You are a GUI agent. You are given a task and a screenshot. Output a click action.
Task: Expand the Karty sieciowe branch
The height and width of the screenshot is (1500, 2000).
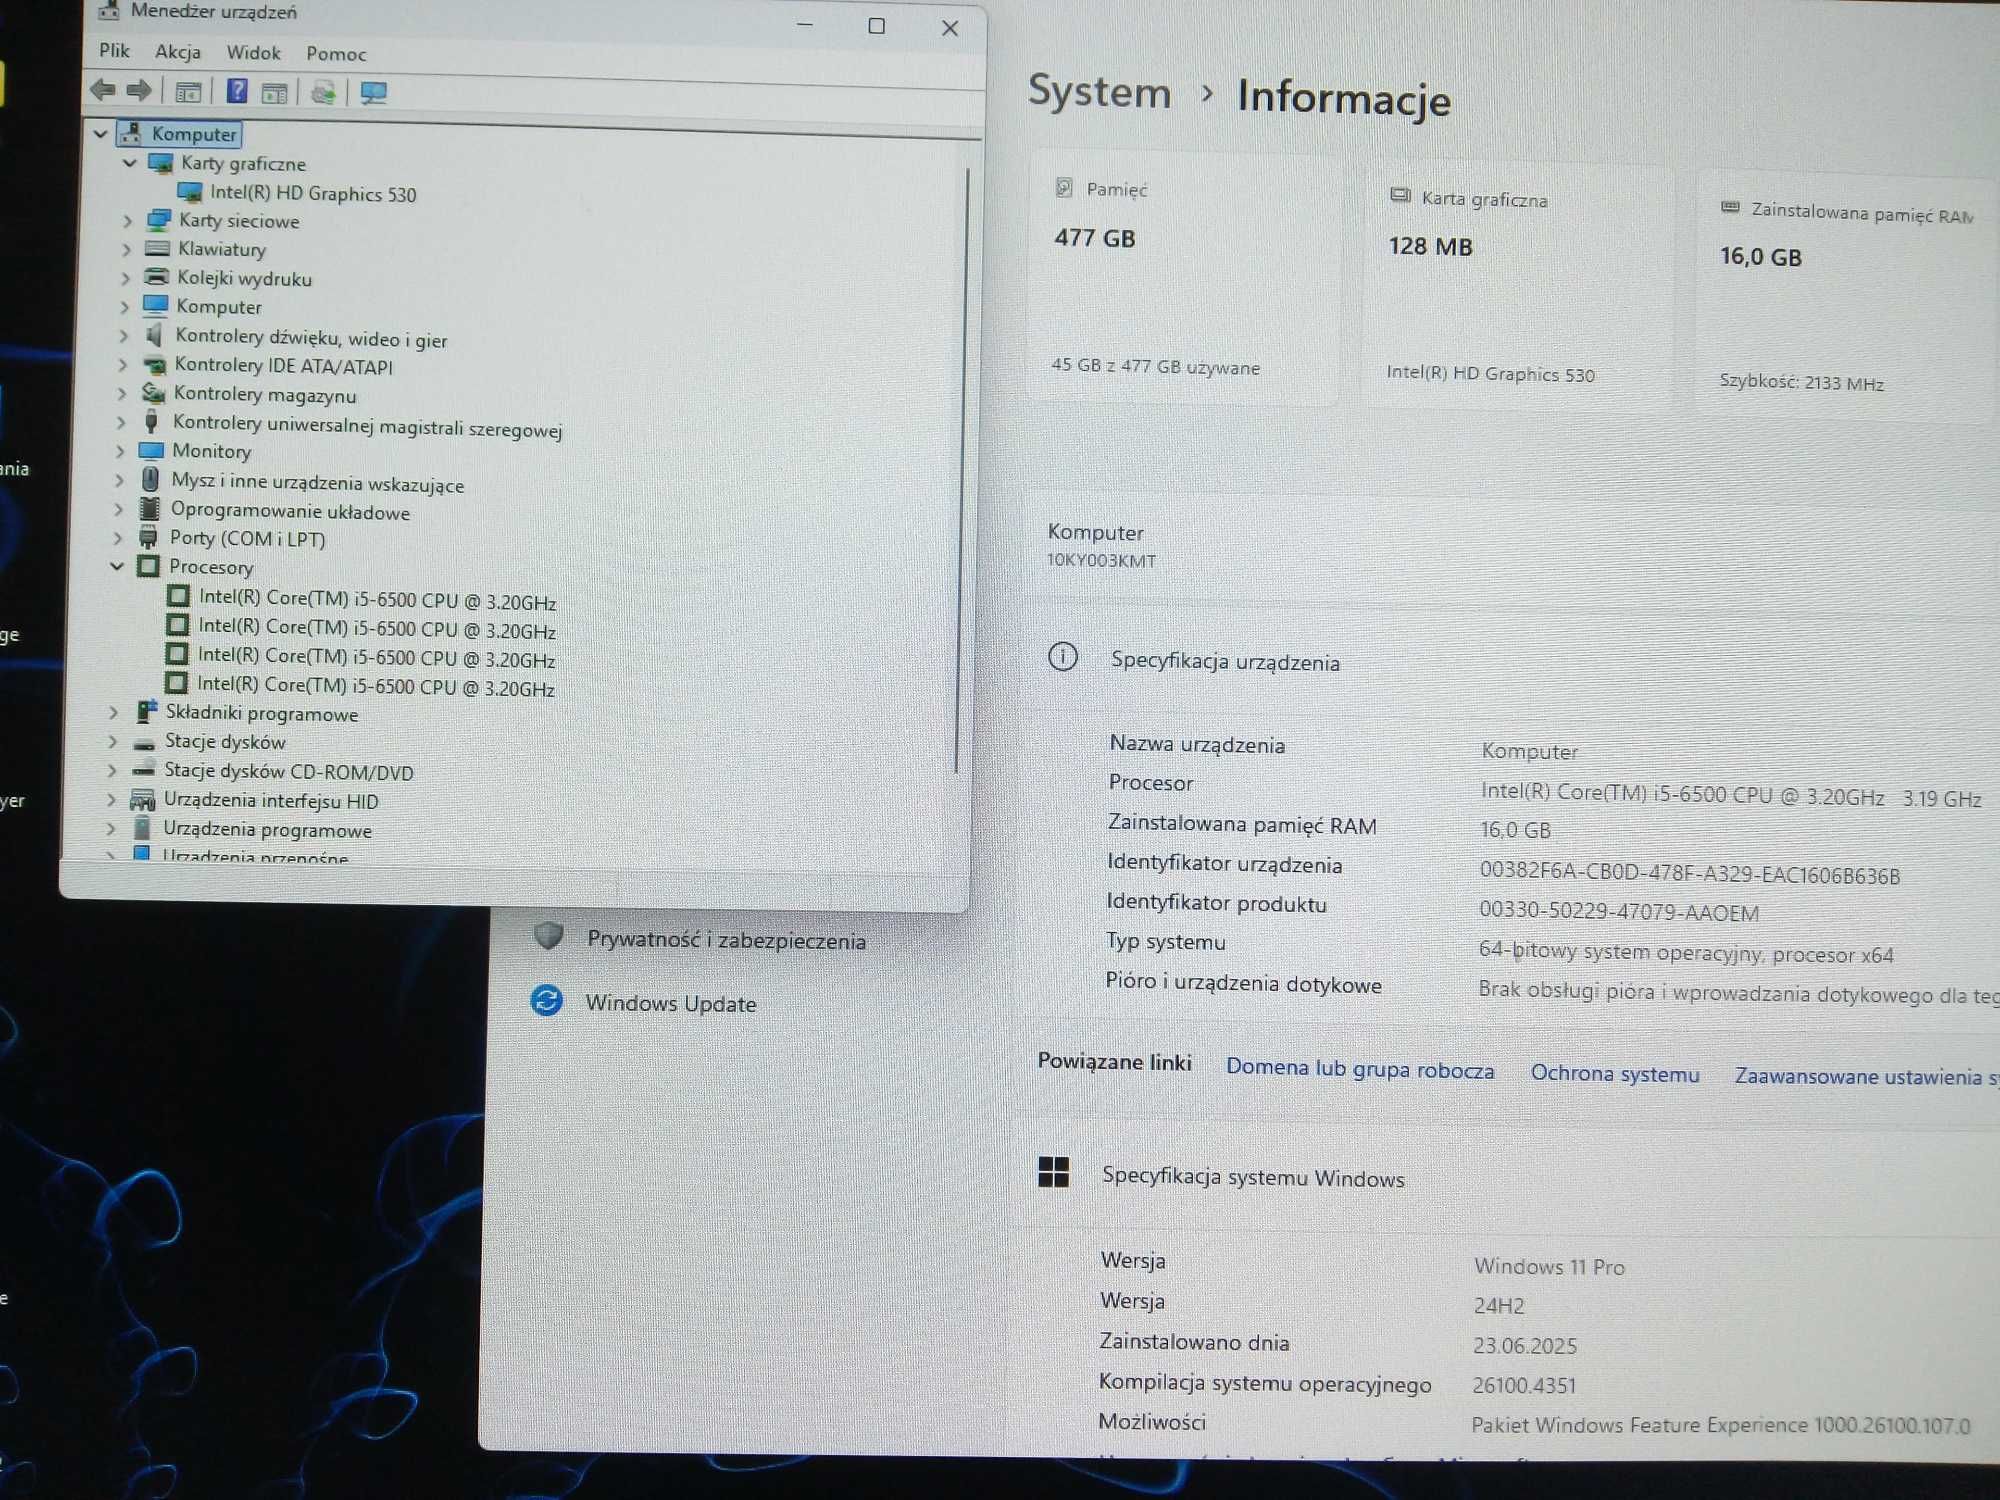[x=127, y=220]
